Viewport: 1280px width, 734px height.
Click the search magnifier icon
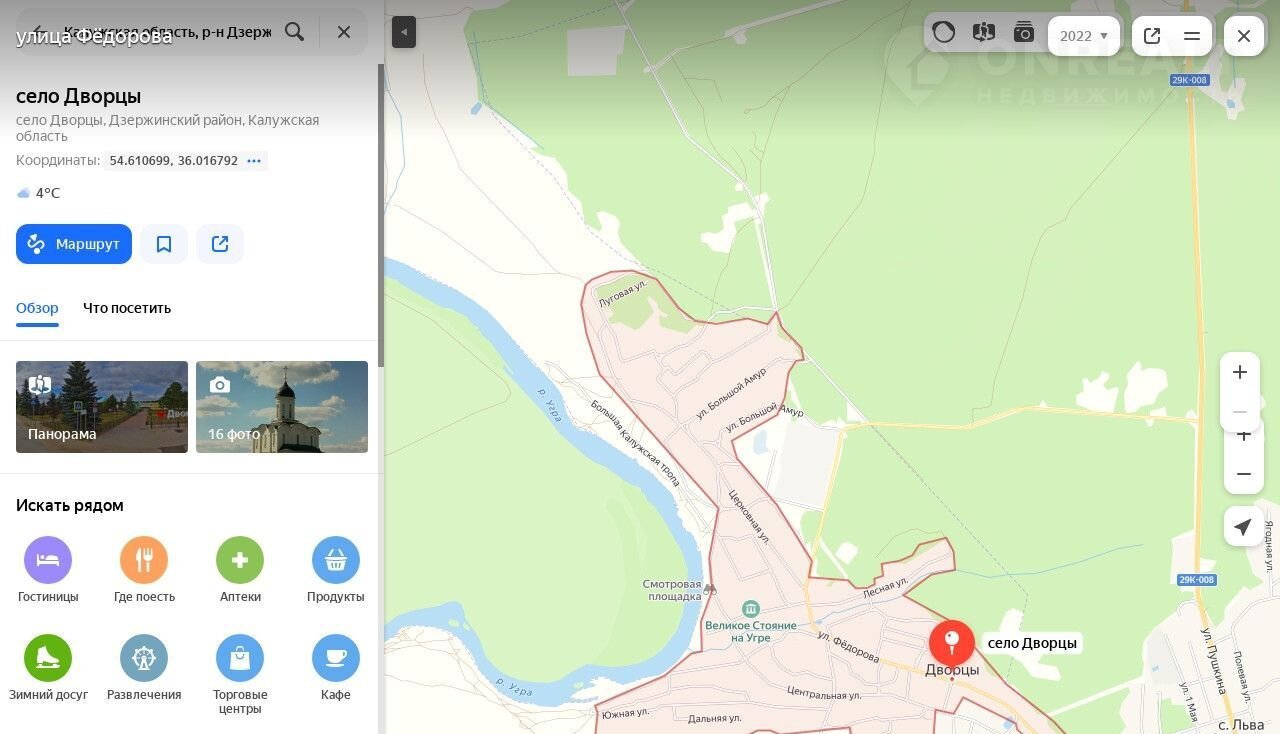click(x=294, y=32)
